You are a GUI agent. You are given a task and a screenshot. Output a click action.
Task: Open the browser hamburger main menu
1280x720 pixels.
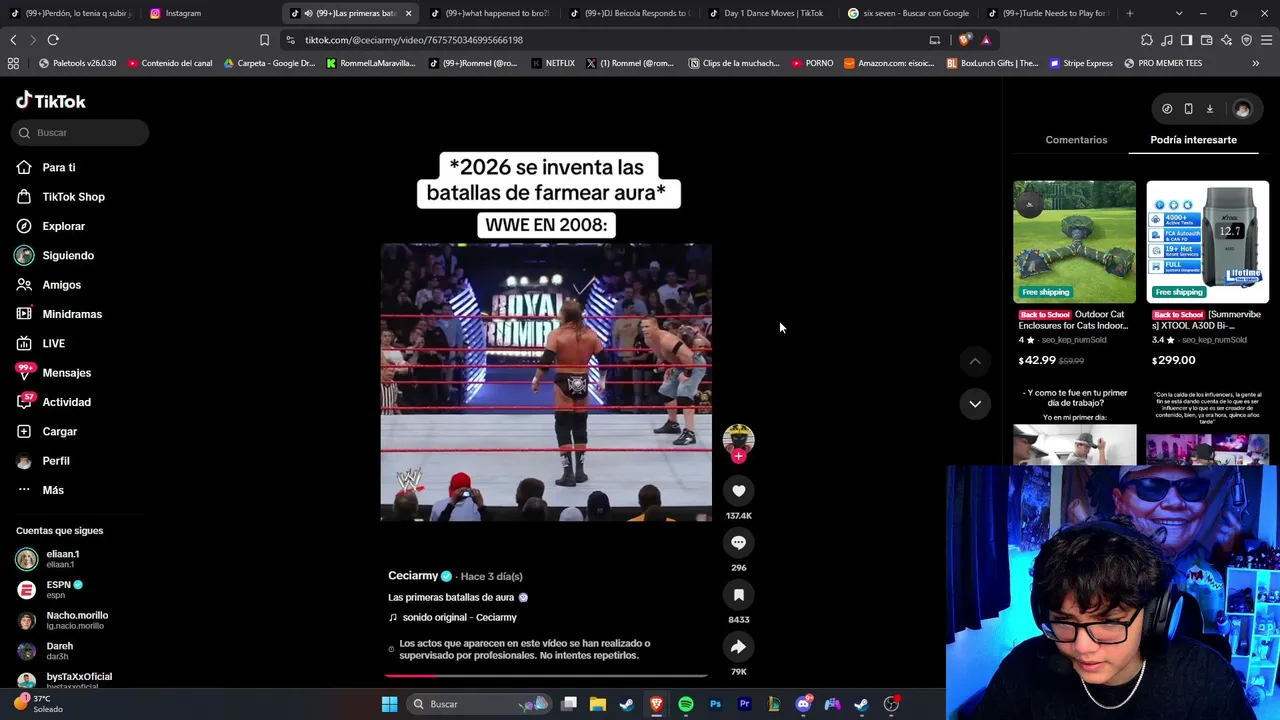[1267, 40]
